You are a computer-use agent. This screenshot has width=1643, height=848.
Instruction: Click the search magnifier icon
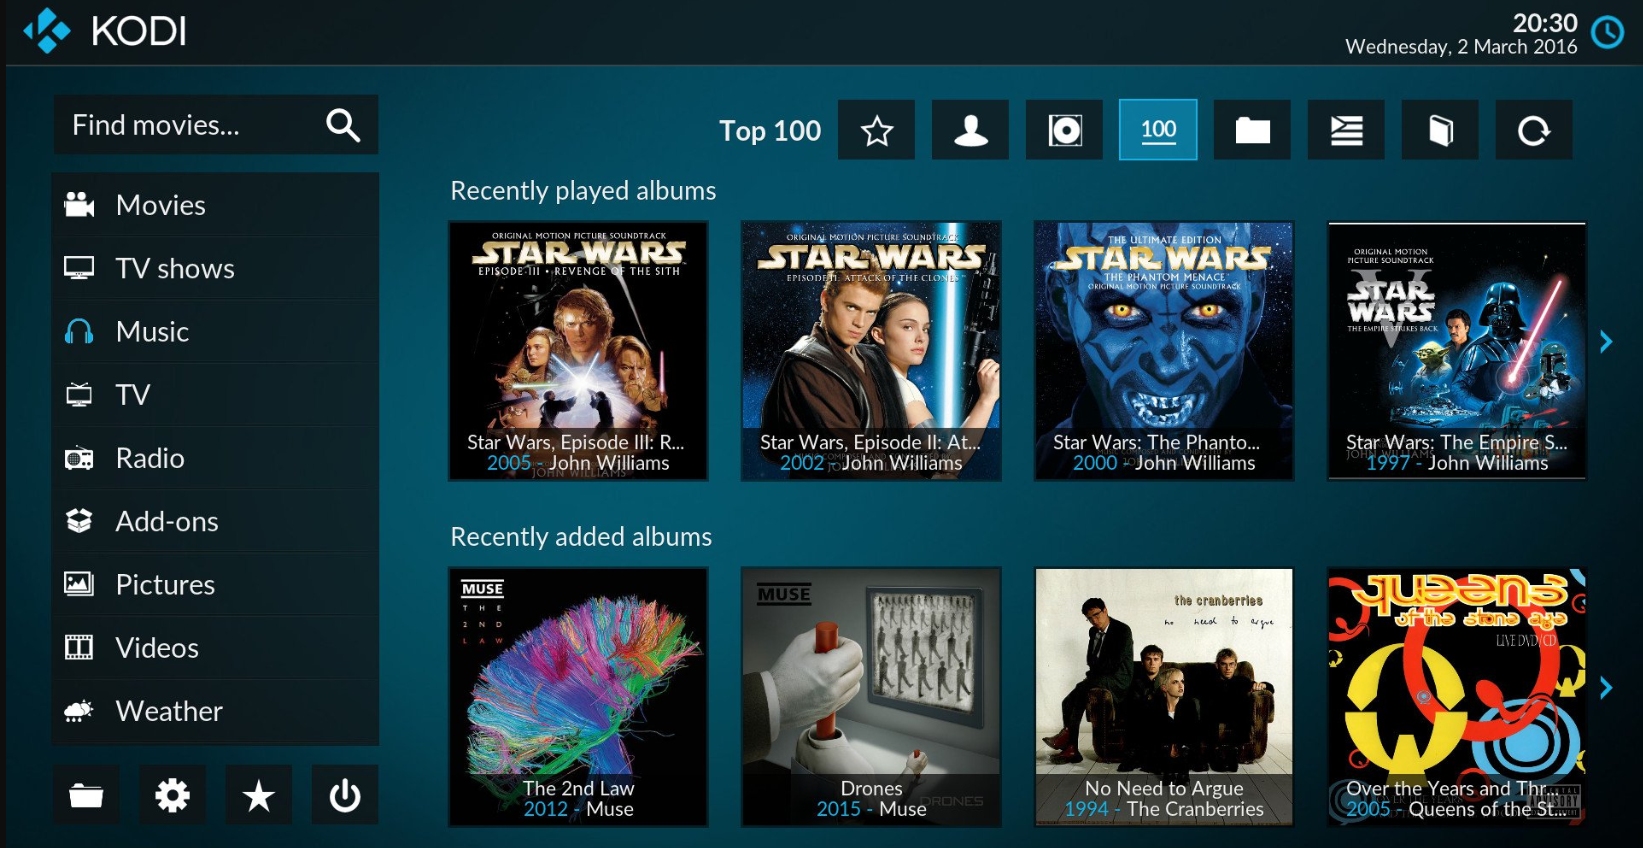pos(343,125)
